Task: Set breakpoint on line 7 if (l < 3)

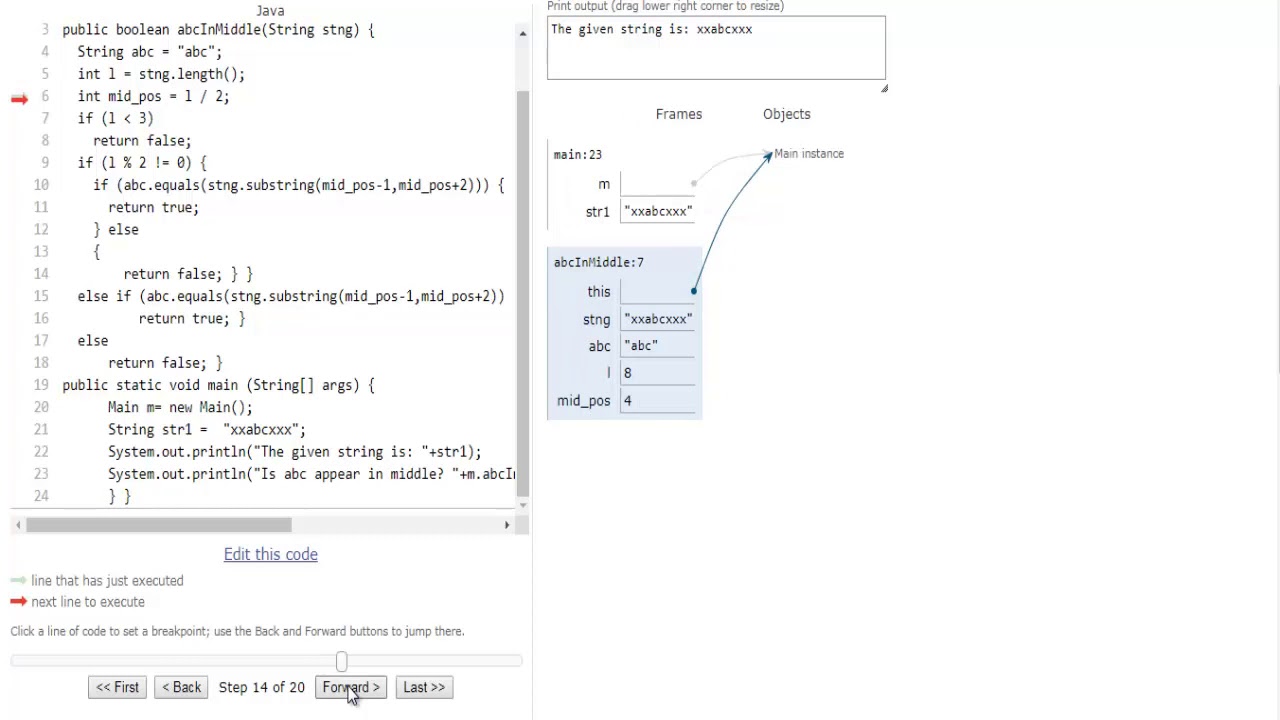Action: click(x=115, y=118)
